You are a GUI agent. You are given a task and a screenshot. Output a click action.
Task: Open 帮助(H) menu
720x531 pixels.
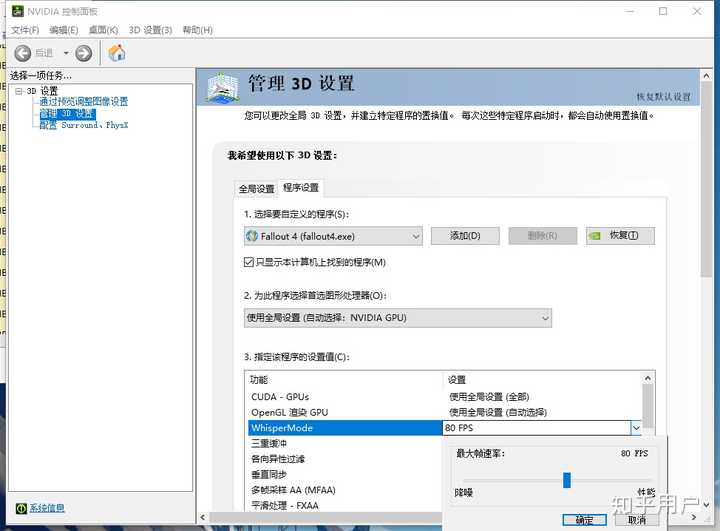coord(197,30)
